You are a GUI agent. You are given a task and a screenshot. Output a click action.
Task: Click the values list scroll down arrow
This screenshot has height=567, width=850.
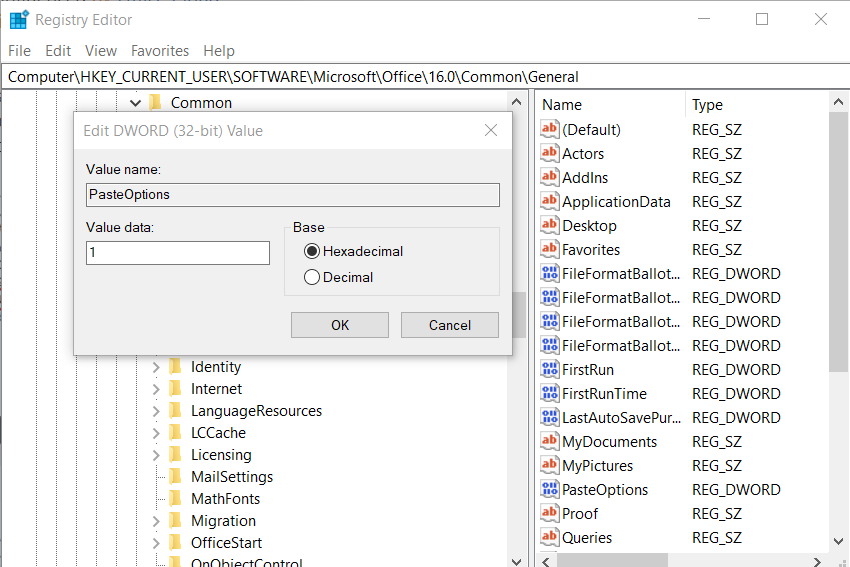pyautogui.click(x=838, y=541)
